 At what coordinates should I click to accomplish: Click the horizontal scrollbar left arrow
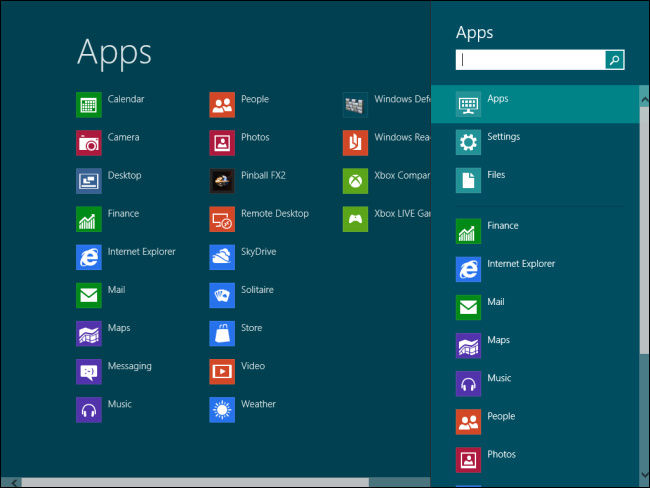pyautogui.click(x=13, y=483)
